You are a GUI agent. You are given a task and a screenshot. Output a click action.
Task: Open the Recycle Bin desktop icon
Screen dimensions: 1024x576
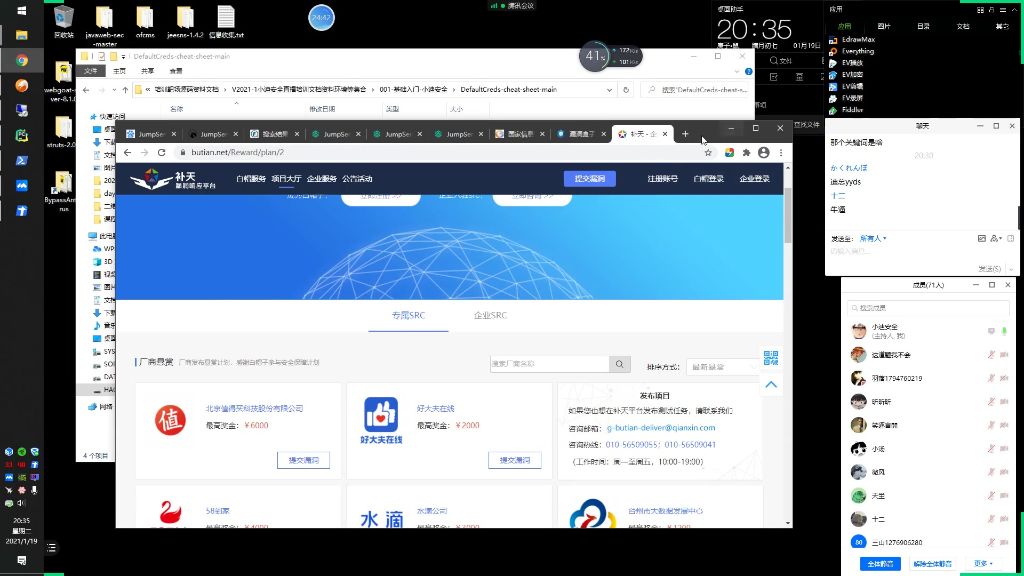(x=63, y=22)
